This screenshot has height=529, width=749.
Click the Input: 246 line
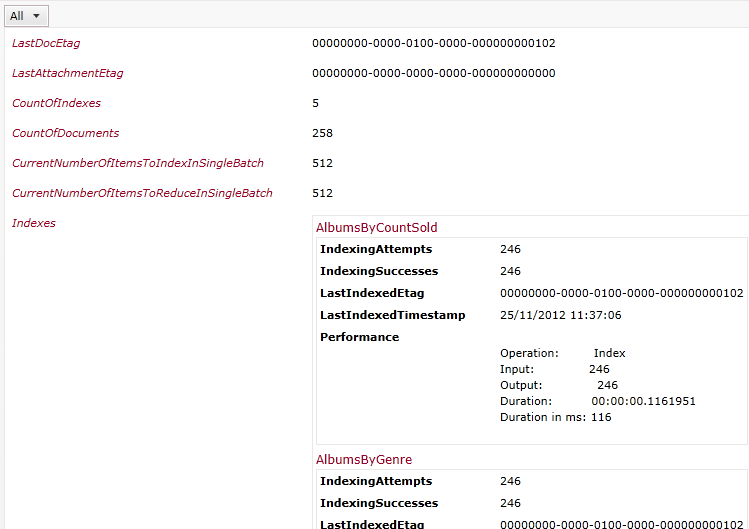555,369
